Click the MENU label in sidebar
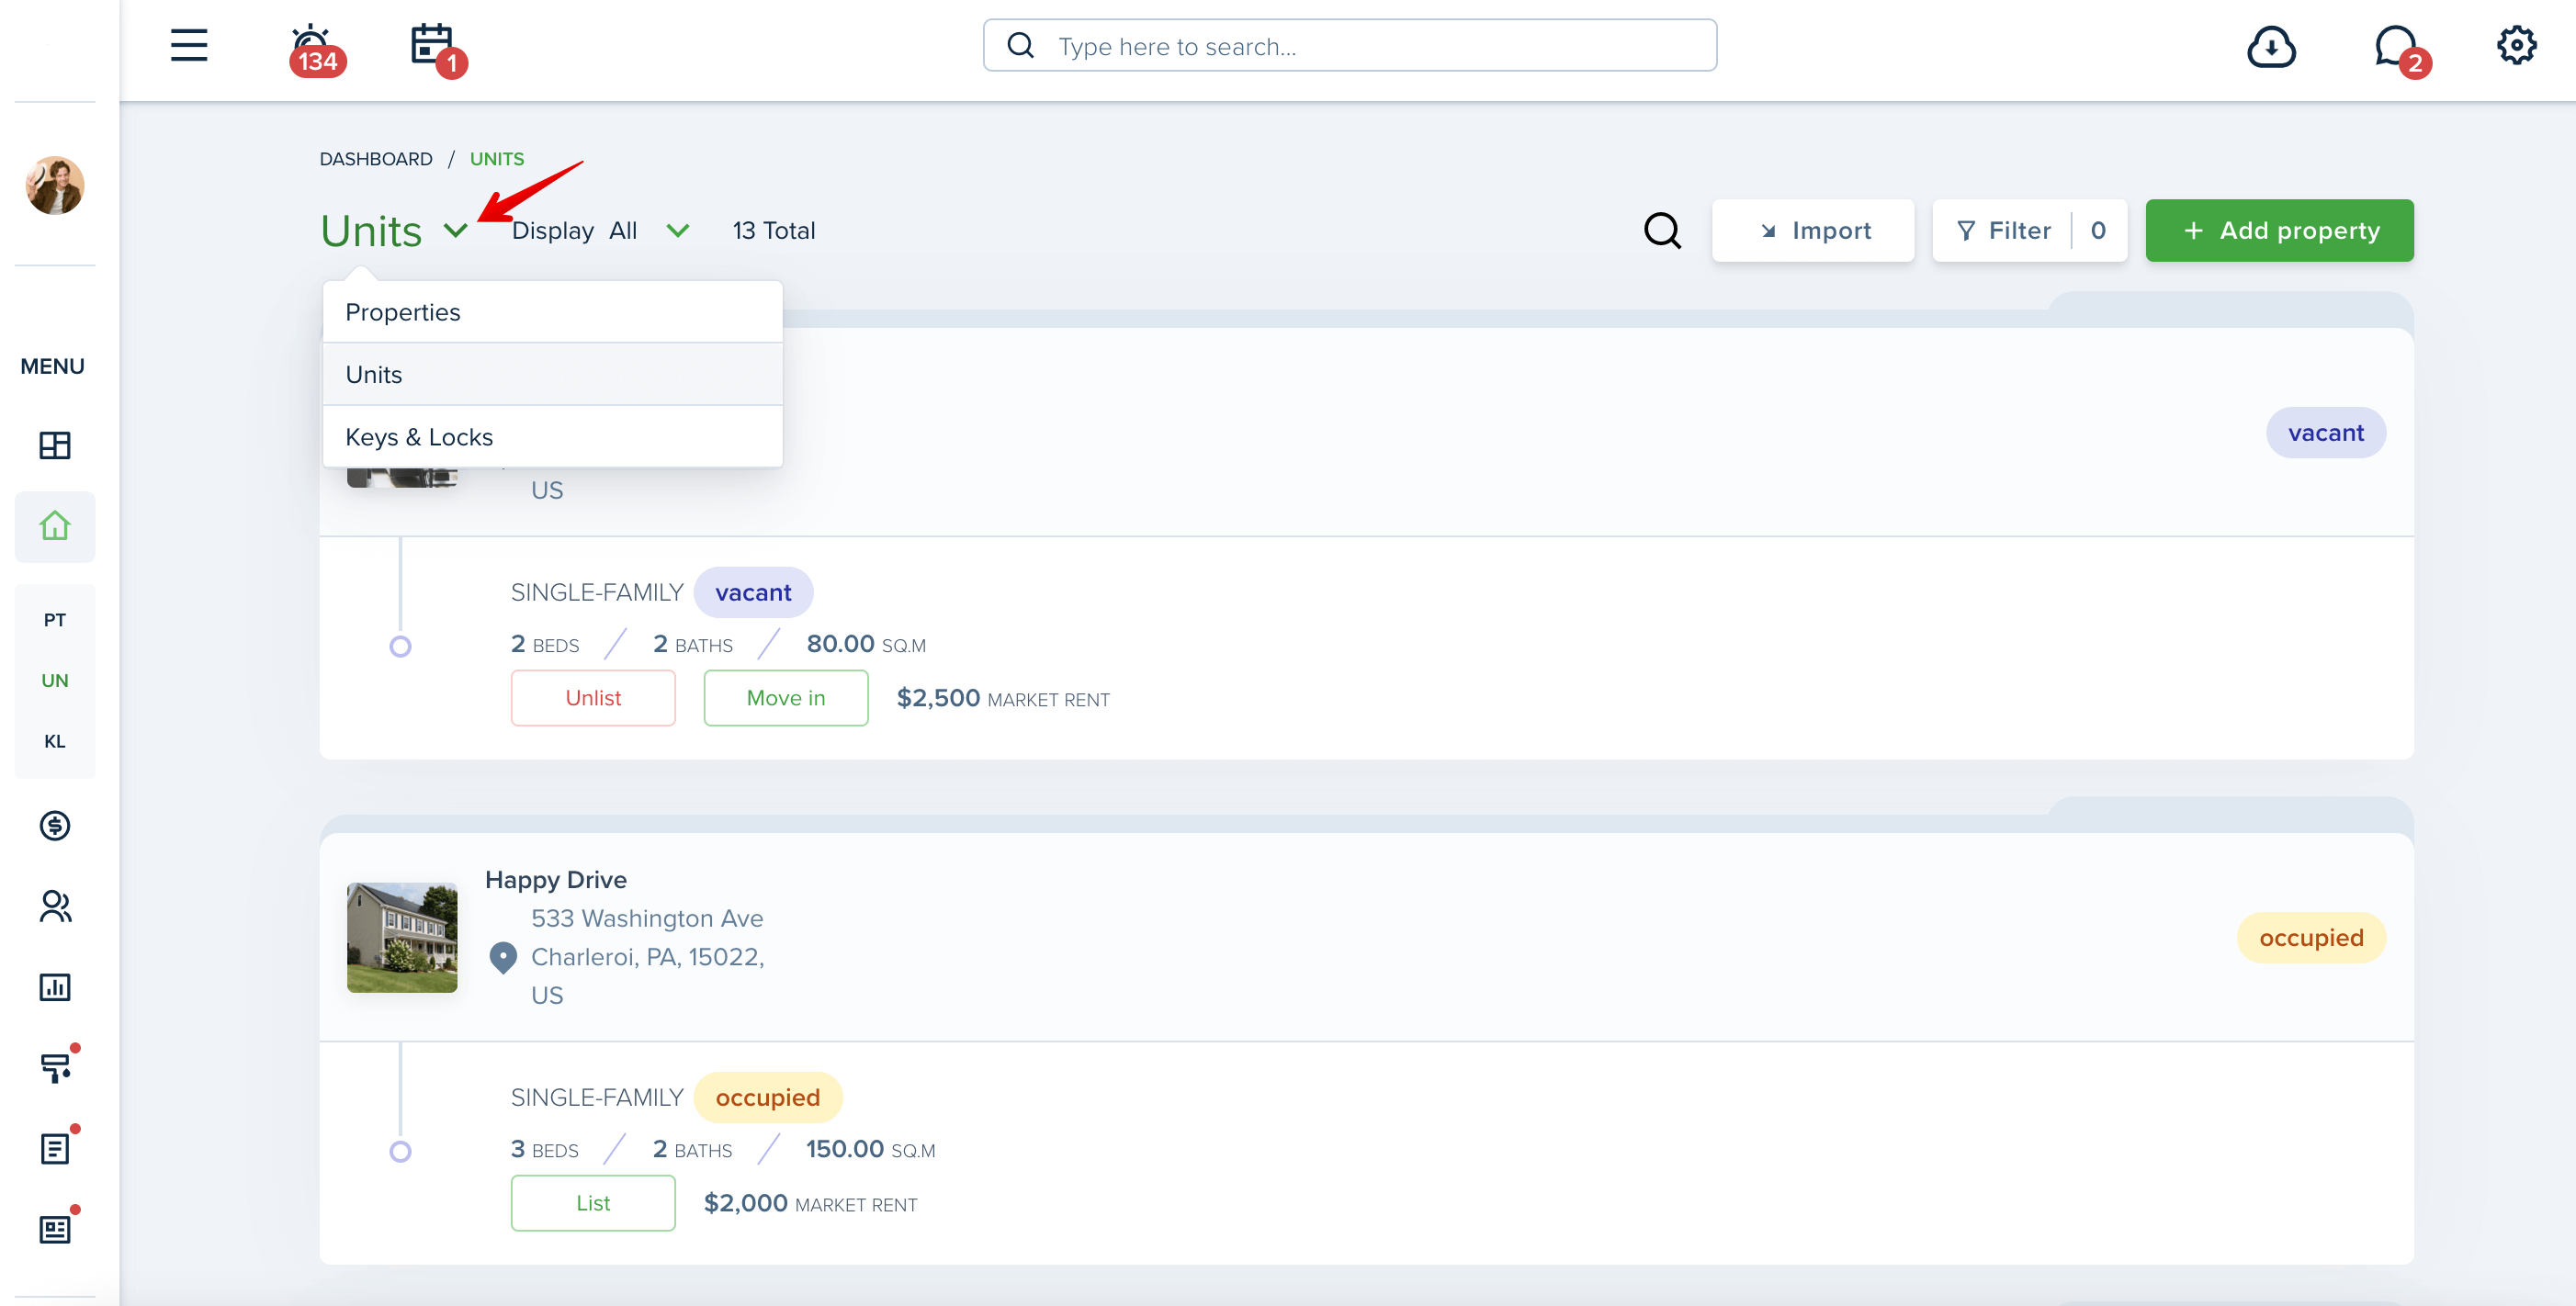 click(53, 366)
